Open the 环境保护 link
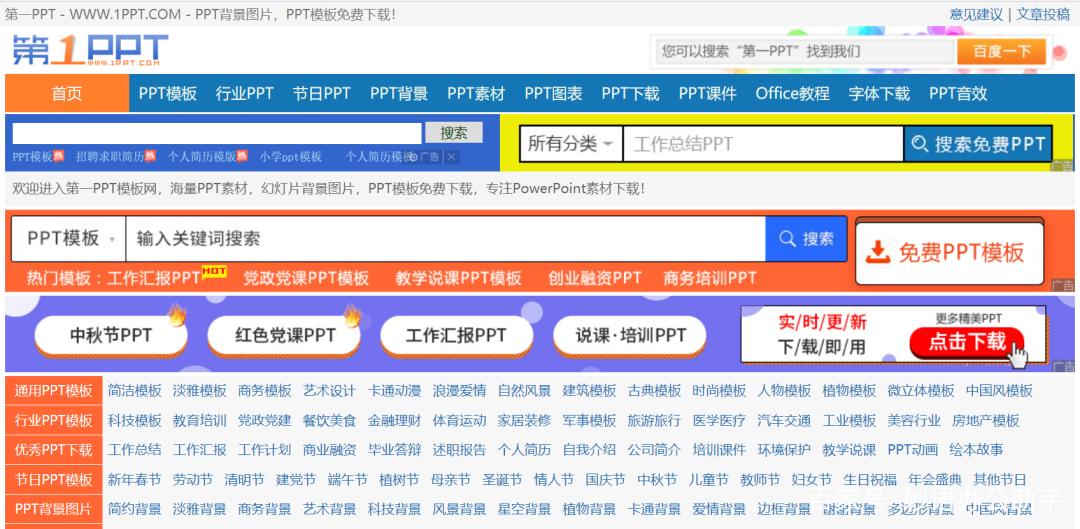This screenshot has height=529, width=1080. [784, 450]
